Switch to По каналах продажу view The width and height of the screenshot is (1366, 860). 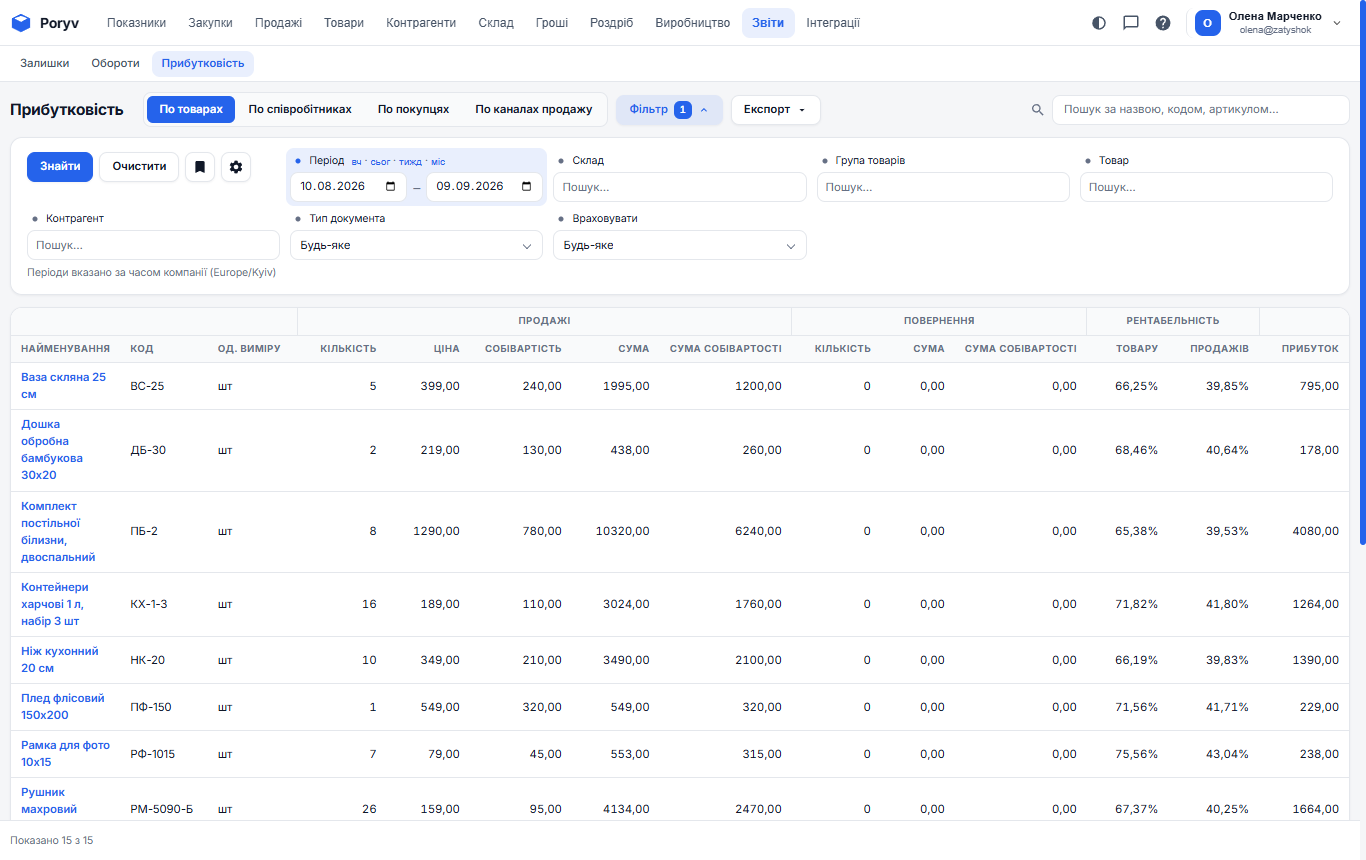[x=534, y=110]
